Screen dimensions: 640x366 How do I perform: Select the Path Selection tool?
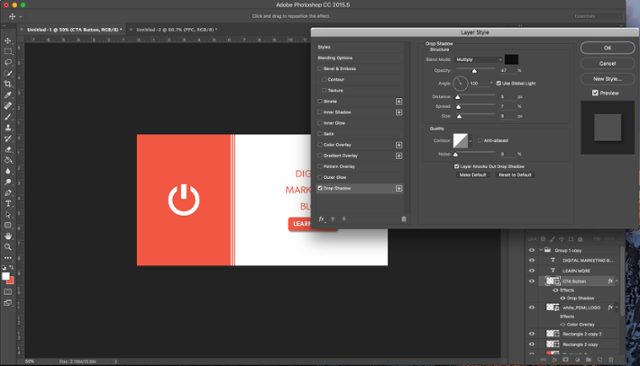click(8, 215)
